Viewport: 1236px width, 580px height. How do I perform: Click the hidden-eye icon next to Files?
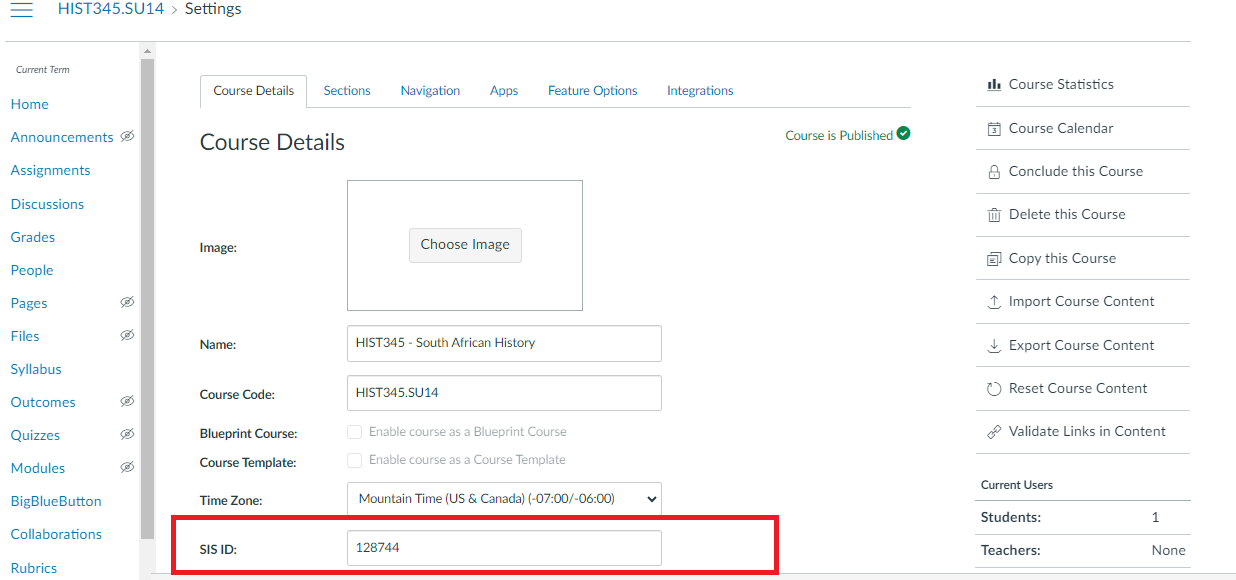pyautogui.click(x=127, y=335)
